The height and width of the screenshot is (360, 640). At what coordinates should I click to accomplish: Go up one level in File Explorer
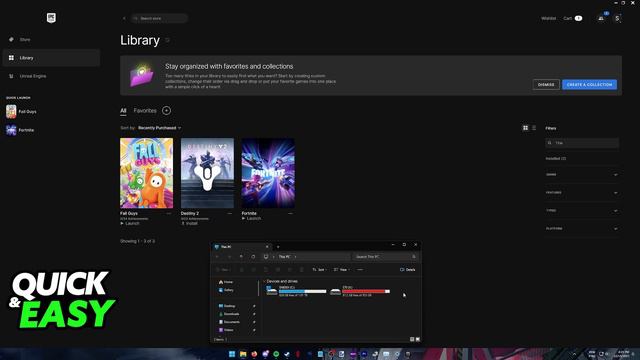242,257
